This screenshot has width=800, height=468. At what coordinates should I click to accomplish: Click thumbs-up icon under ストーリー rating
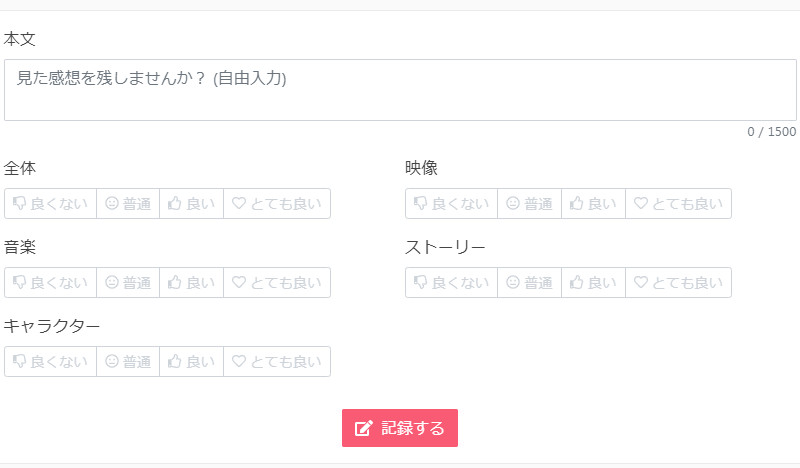point(576,282)
